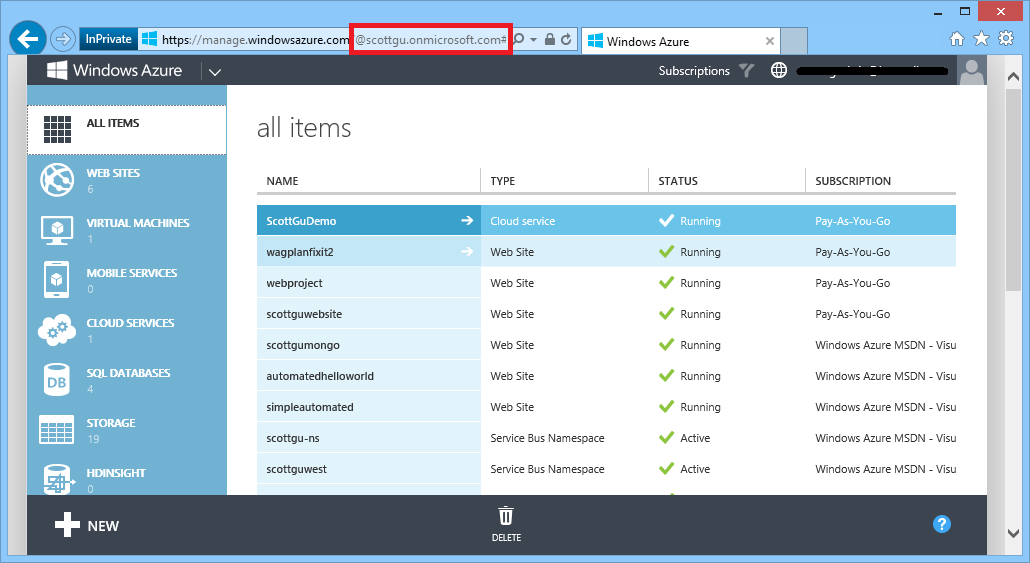Screen dimensions: 1030x563
Task: Expand the chevron next to Windows Azure
Action: tap(215, 72)
